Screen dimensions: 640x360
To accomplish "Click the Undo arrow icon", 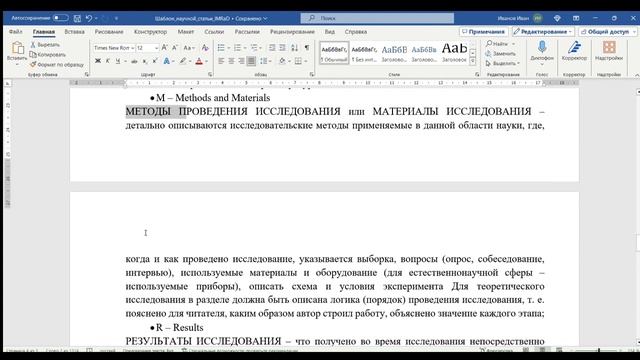I will pos(89,18).
